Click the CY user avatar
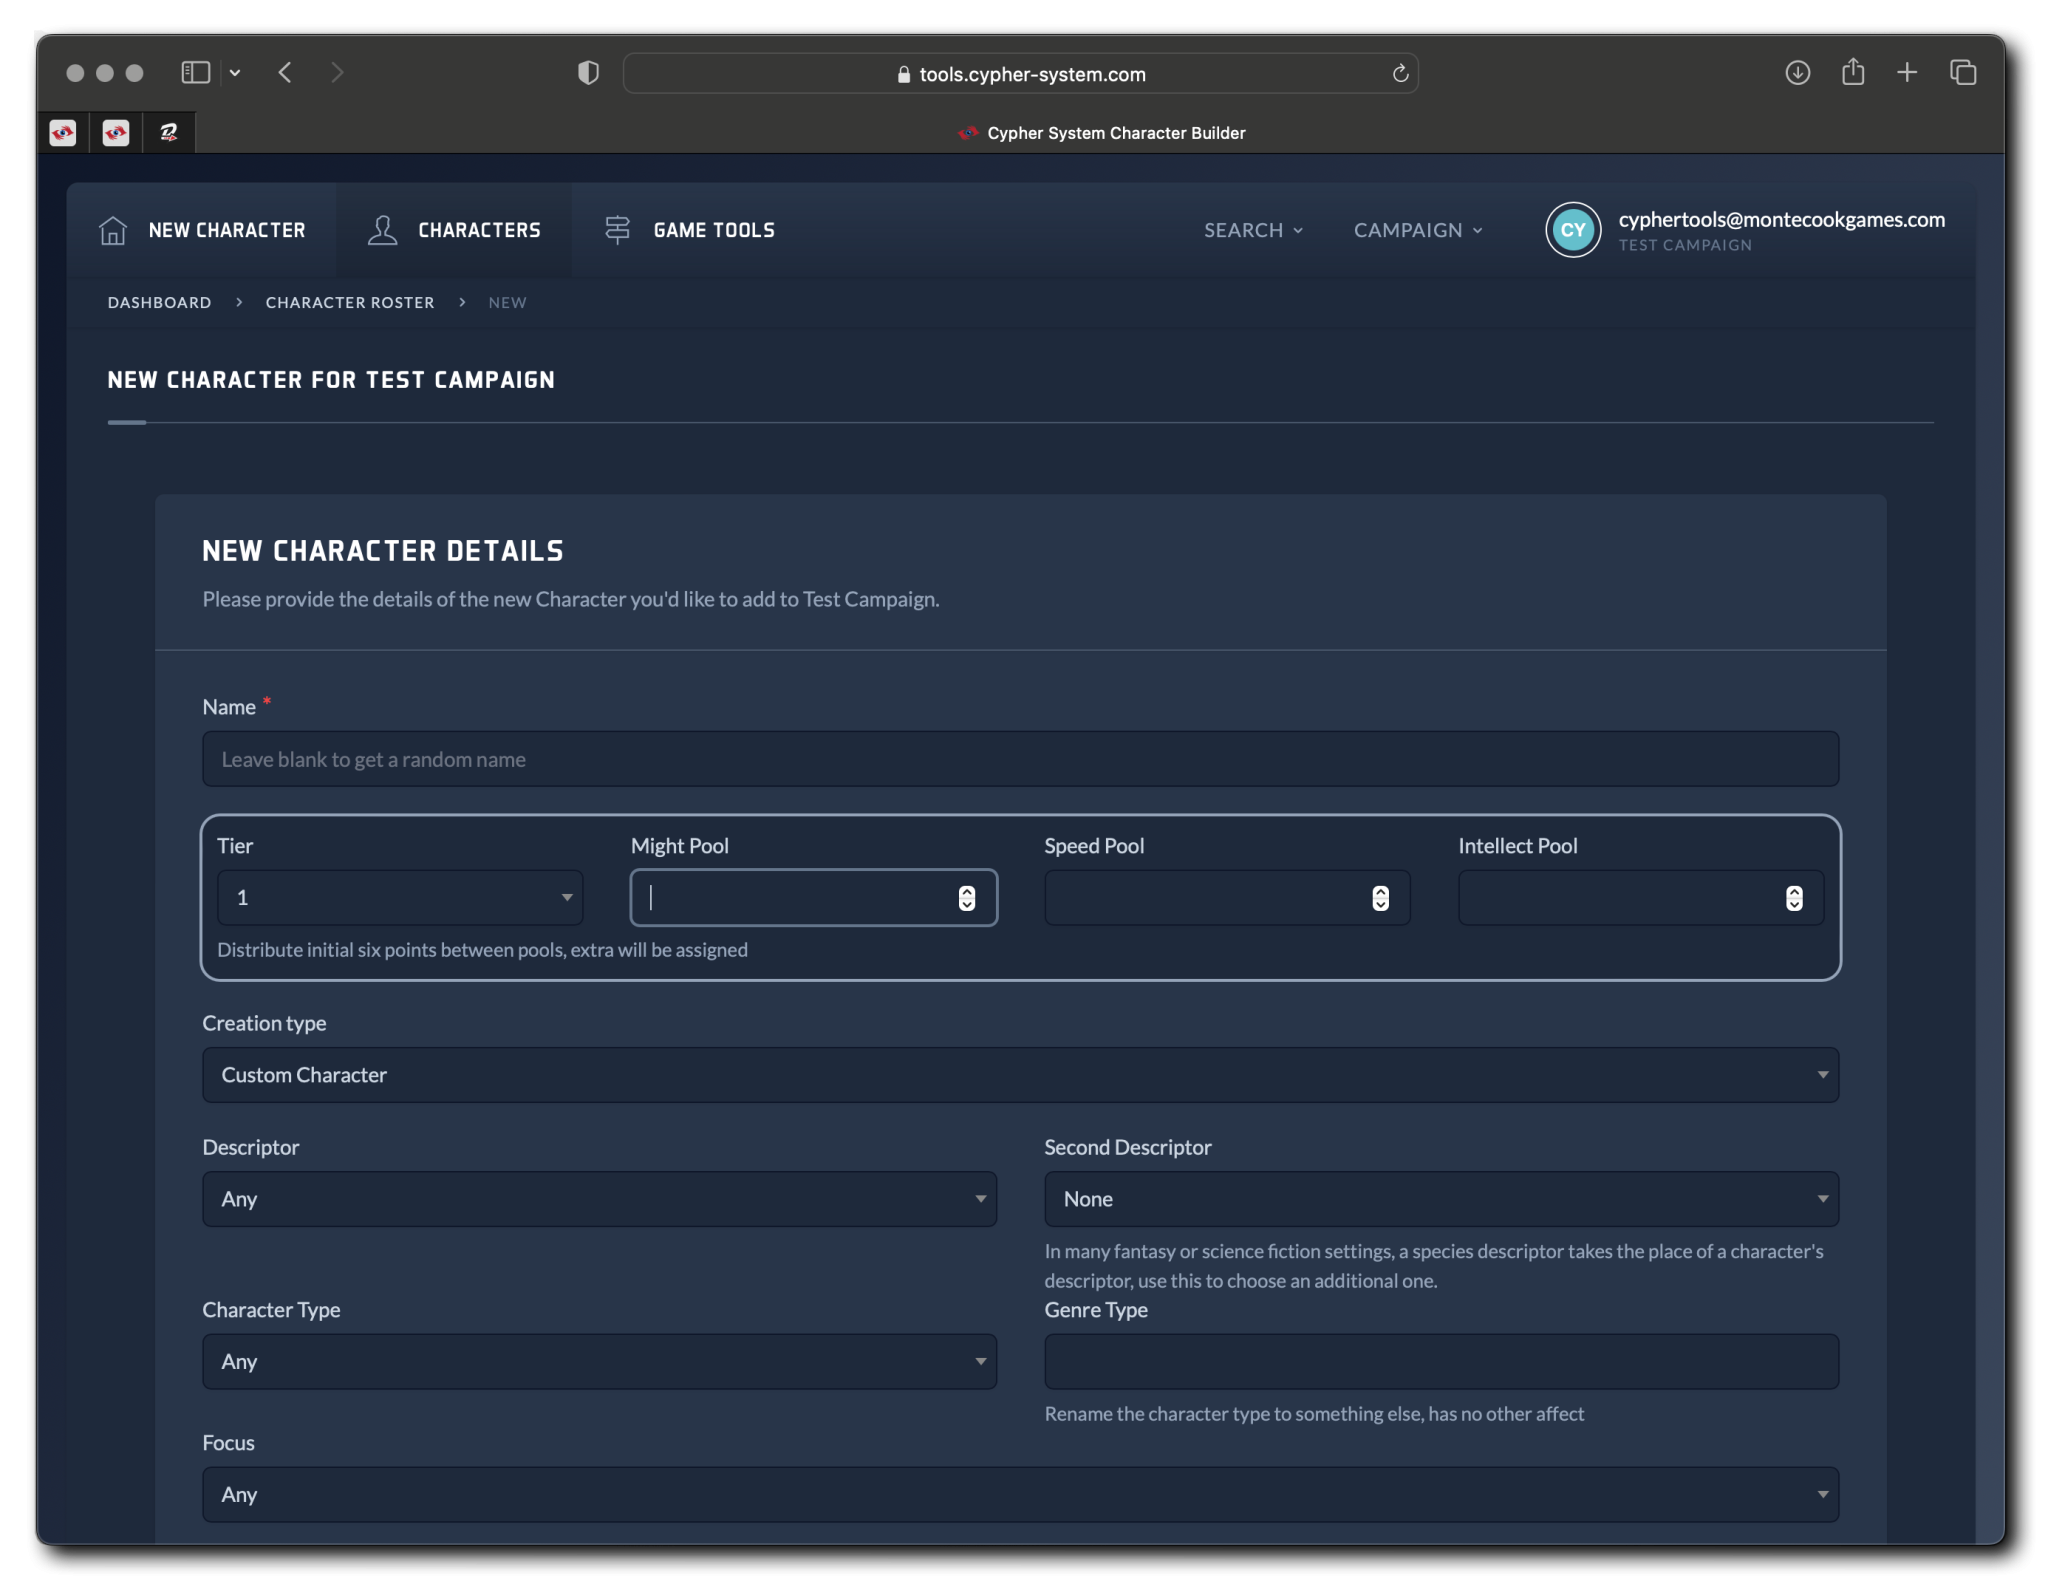Image resolution: width=2048 pixels, height=1584 pixels. click(1573, 230)
